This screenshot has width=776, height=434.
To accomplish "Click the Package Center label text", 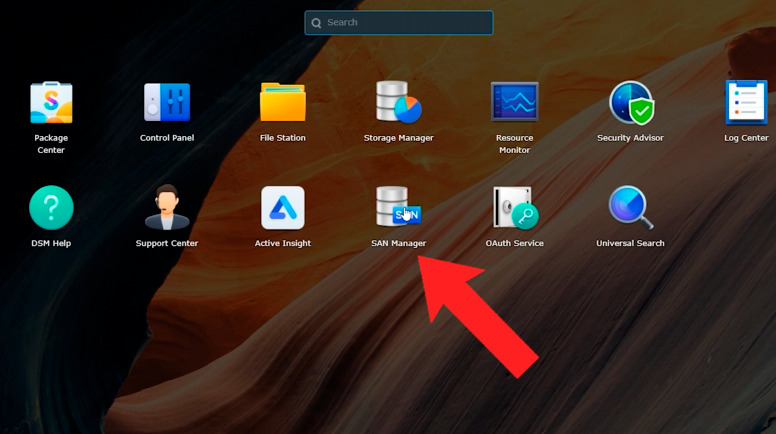I will point(51,144).
